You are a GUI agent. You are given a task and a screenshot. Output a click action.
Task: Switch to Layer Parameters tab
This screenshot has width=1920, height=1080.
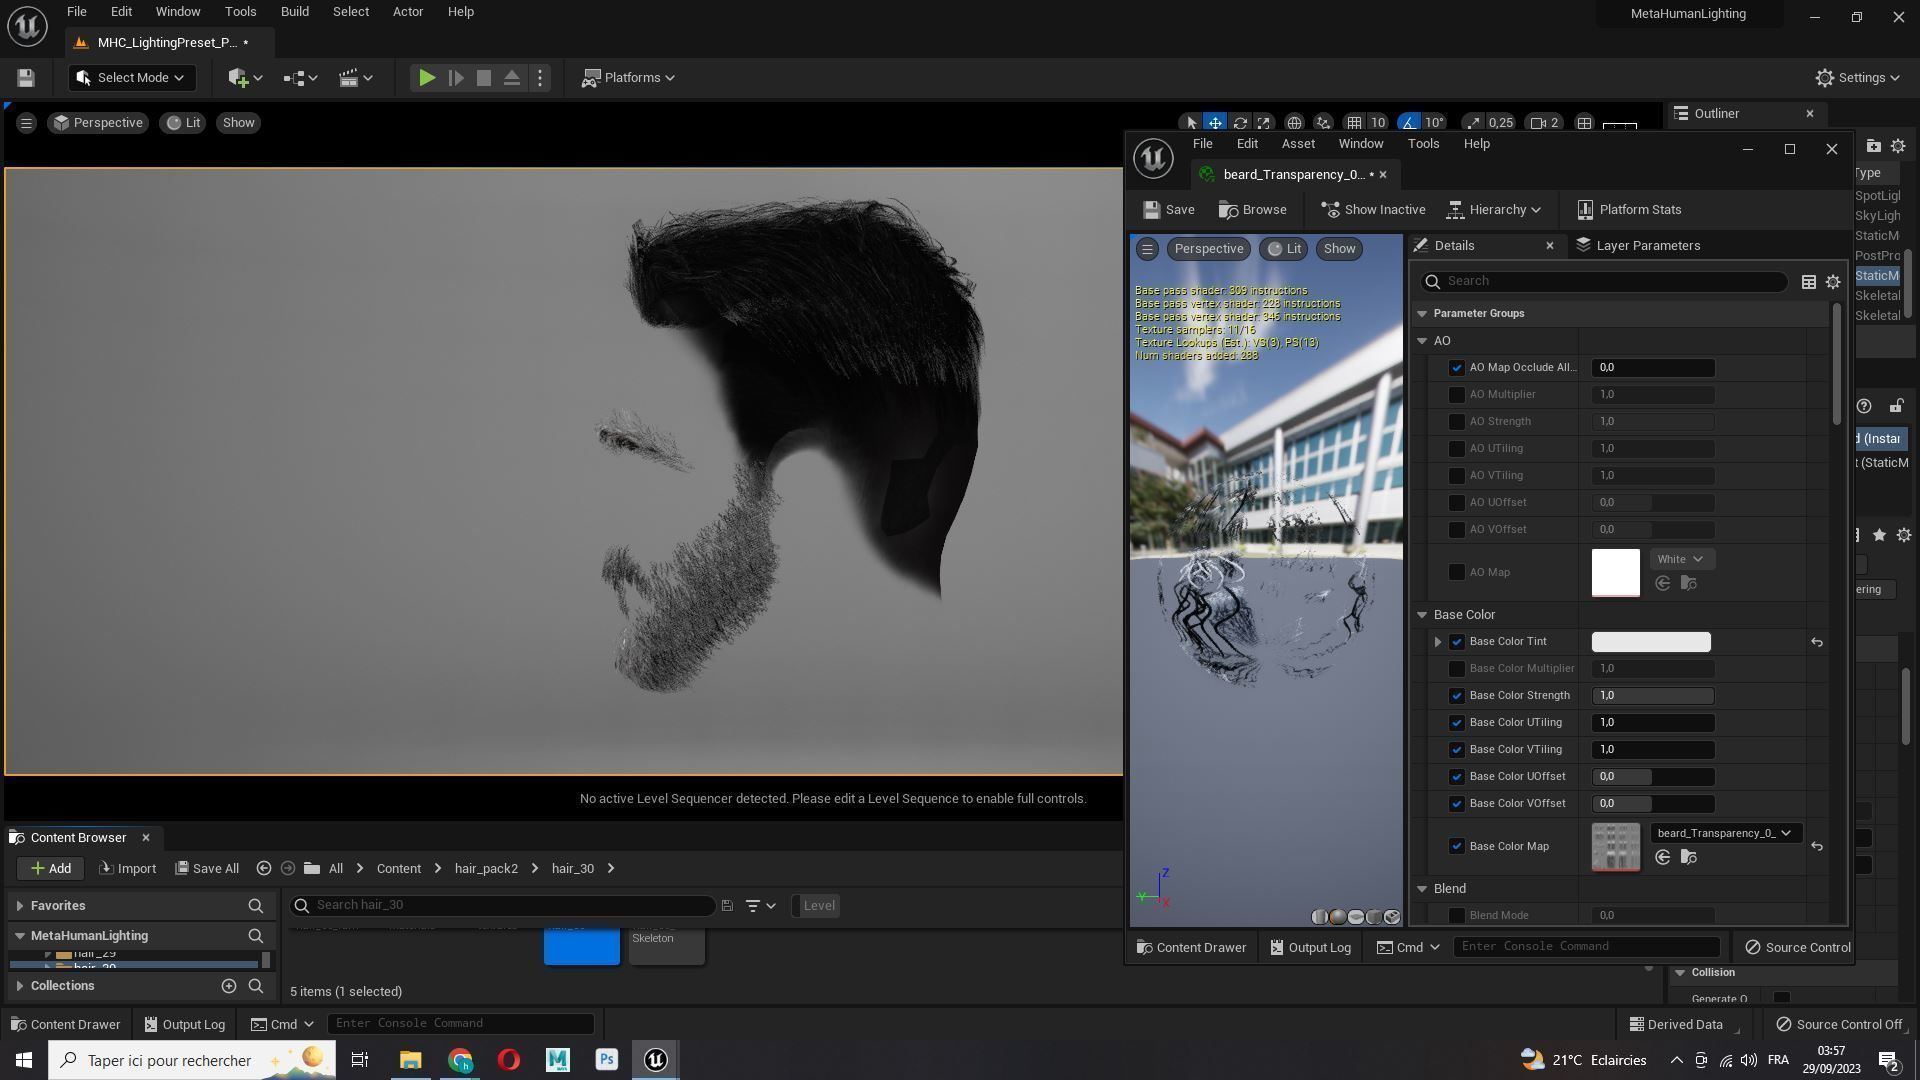[1637, 246]
